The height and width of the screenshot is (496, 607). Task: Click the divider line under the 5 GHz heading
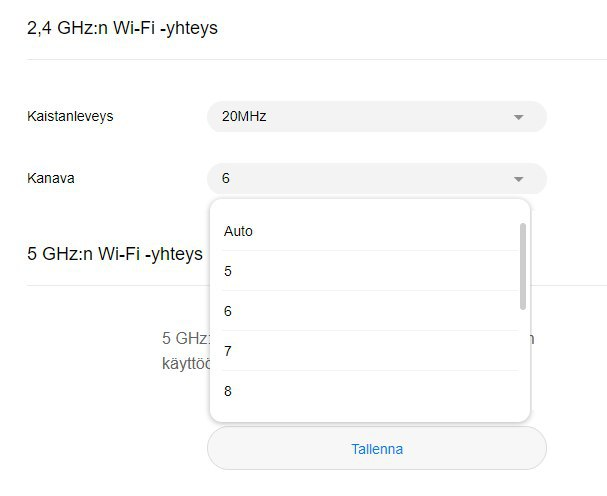point(110,285)
